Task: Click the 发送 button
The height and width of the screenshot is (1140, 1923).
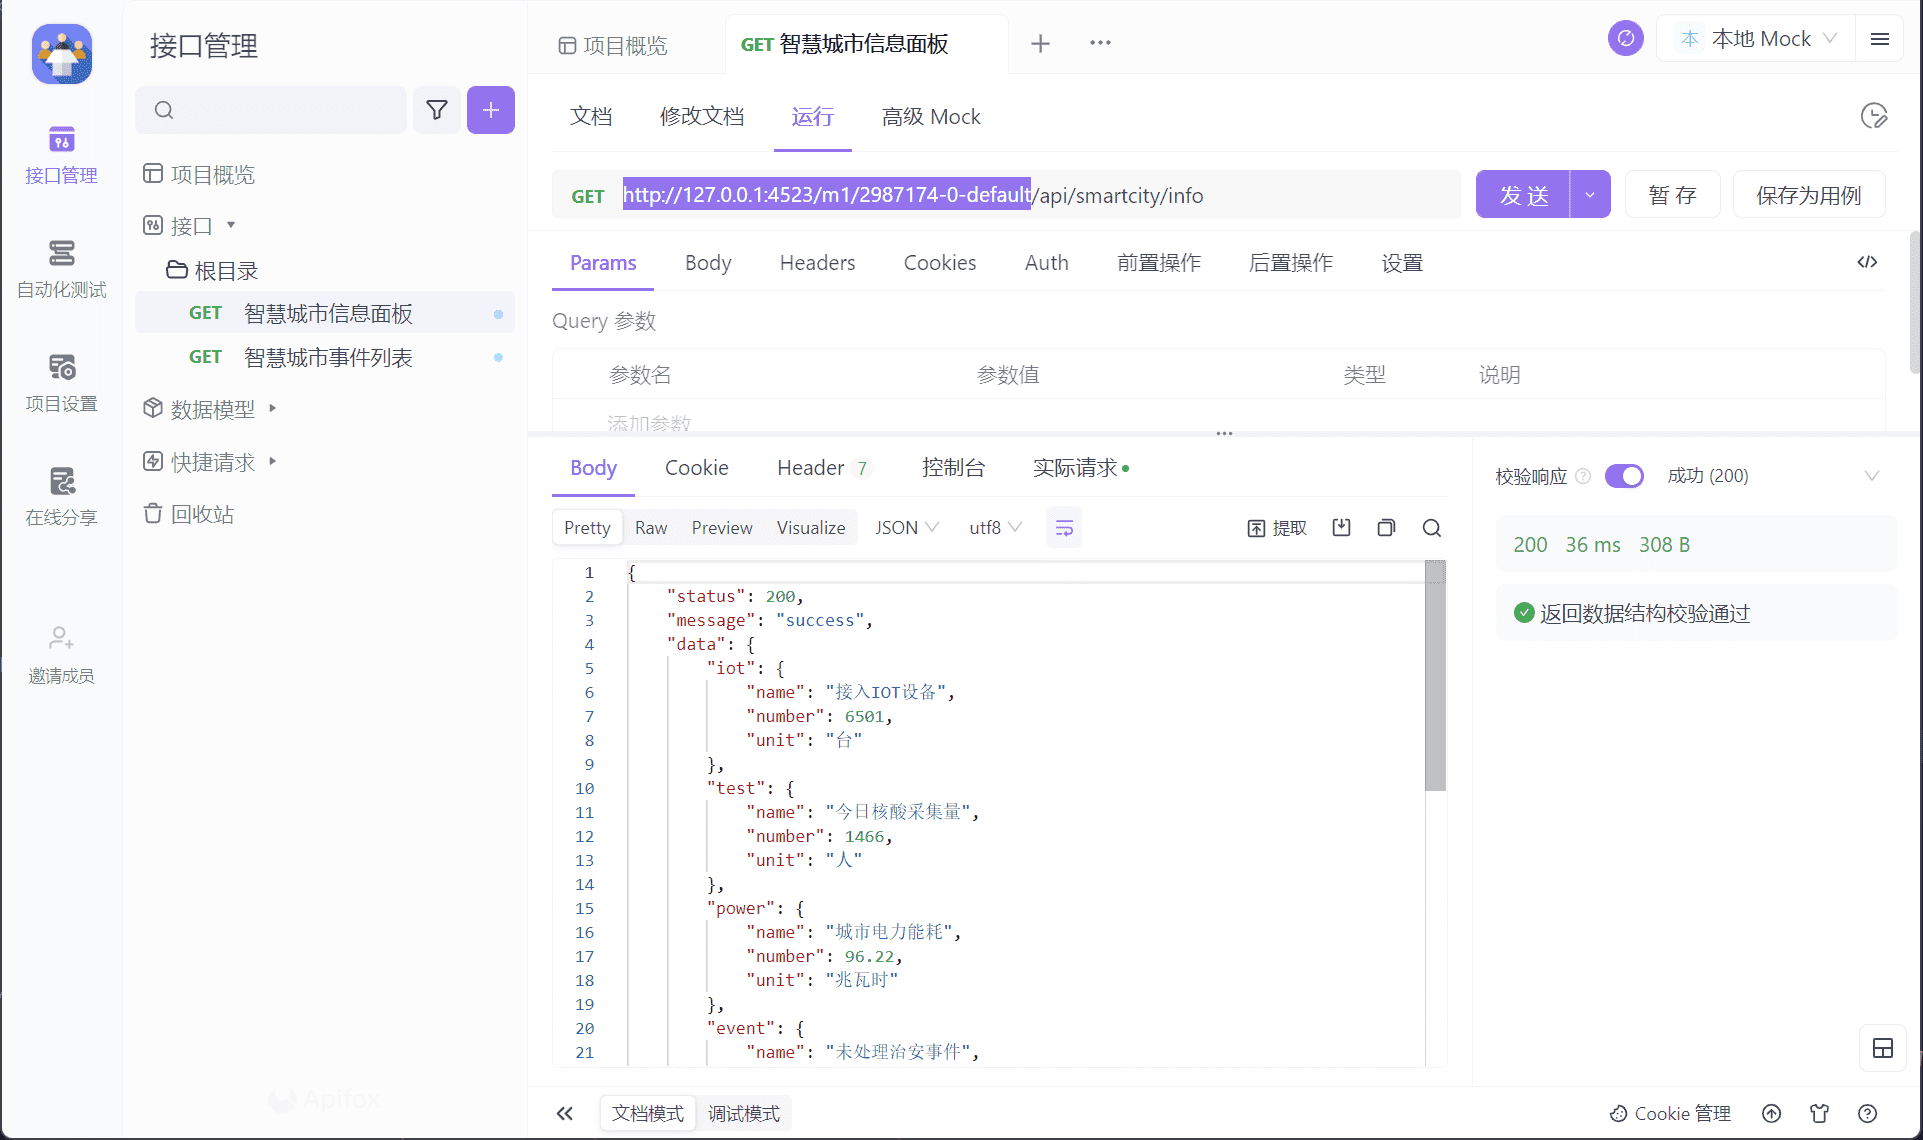Action: pyautogui.click(x=1523, y=194)
